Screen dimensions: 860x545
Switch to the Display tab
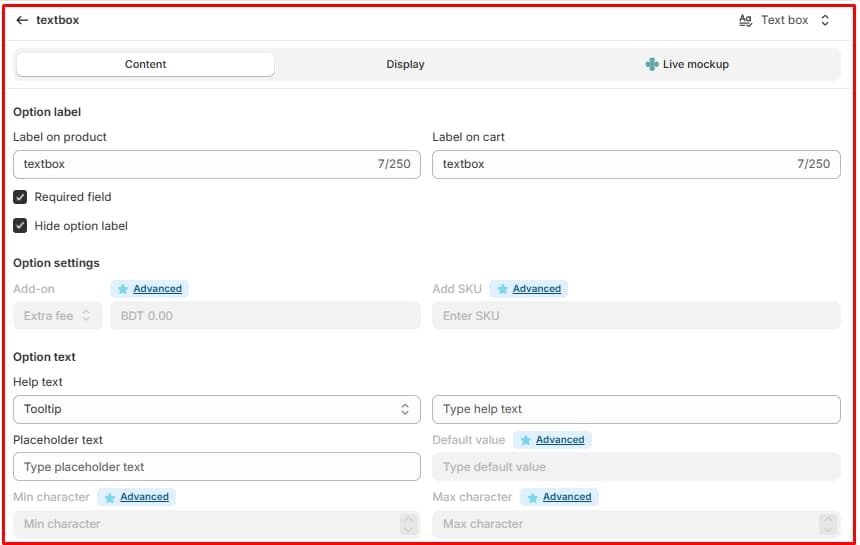pyautogui.click(x=405, y=64)
